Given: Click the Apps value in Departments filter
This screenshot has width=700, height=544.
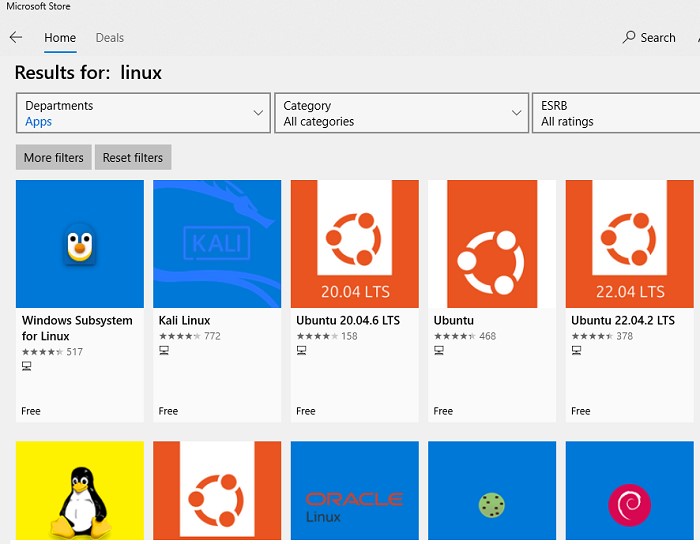Looking at the screenshot, I should click(38, 122).
